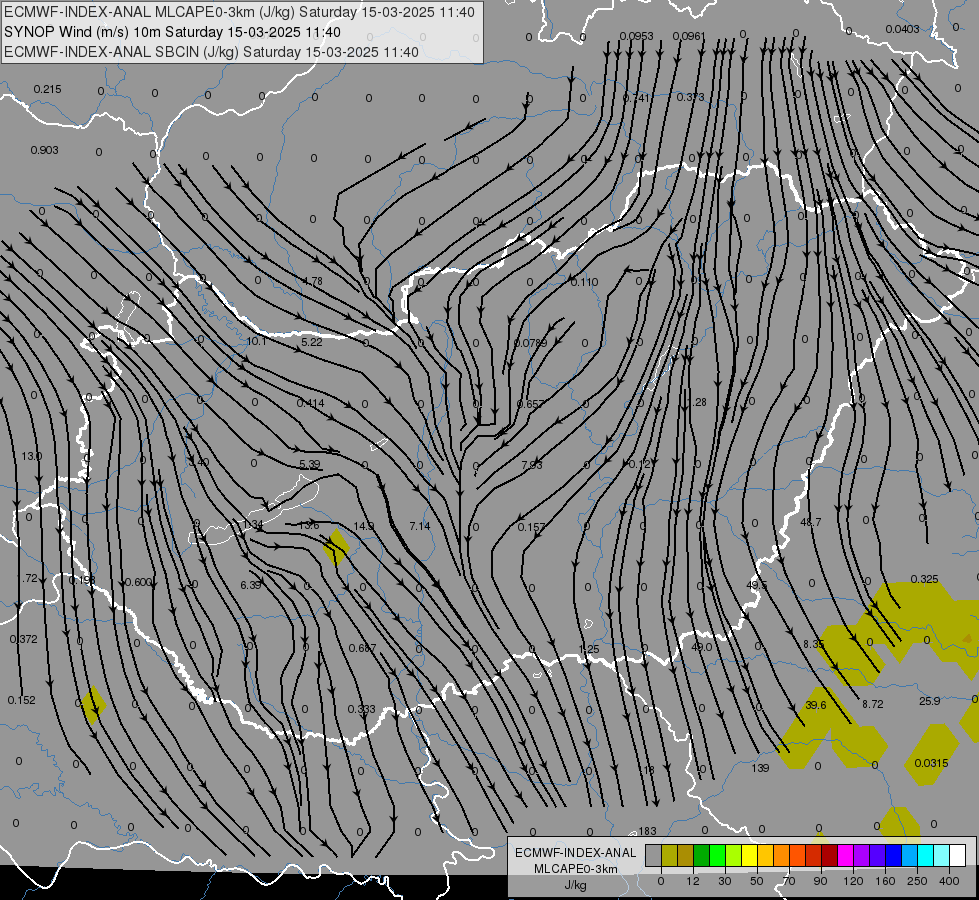Click the 0.325 value on yellow area
This screenshot has height=900, width=979.
[x=924, y=580]
